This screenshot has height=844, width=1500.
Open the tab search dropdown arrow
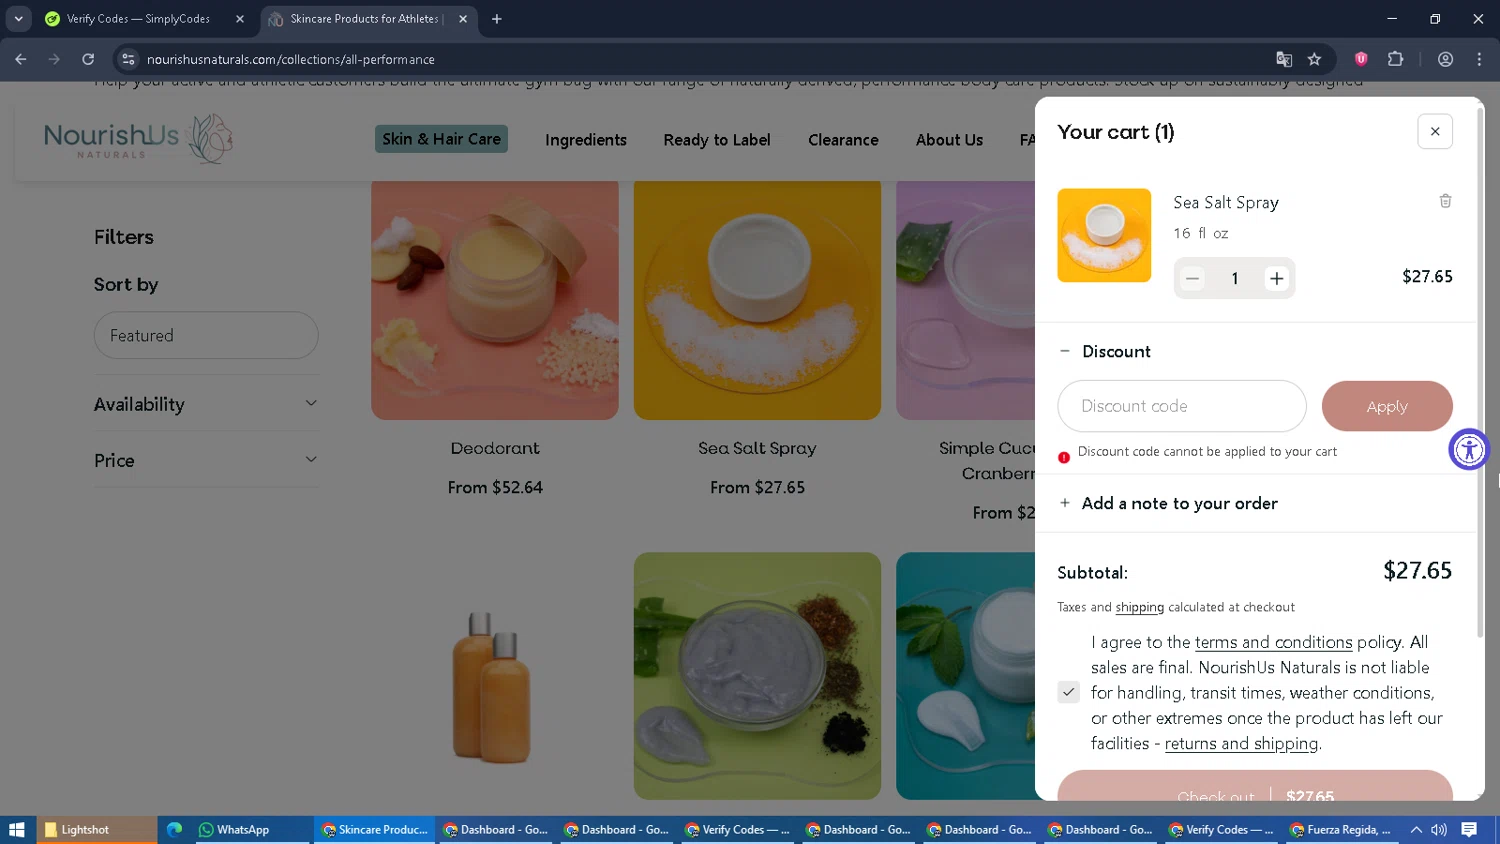click(x=18, y=19)
